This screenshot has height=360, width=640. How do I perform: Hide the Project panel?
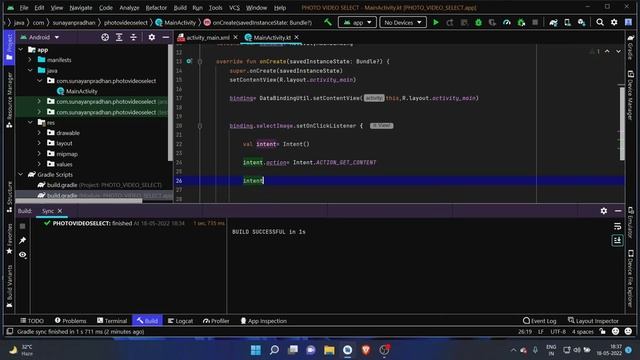click(x=166, y=37)
